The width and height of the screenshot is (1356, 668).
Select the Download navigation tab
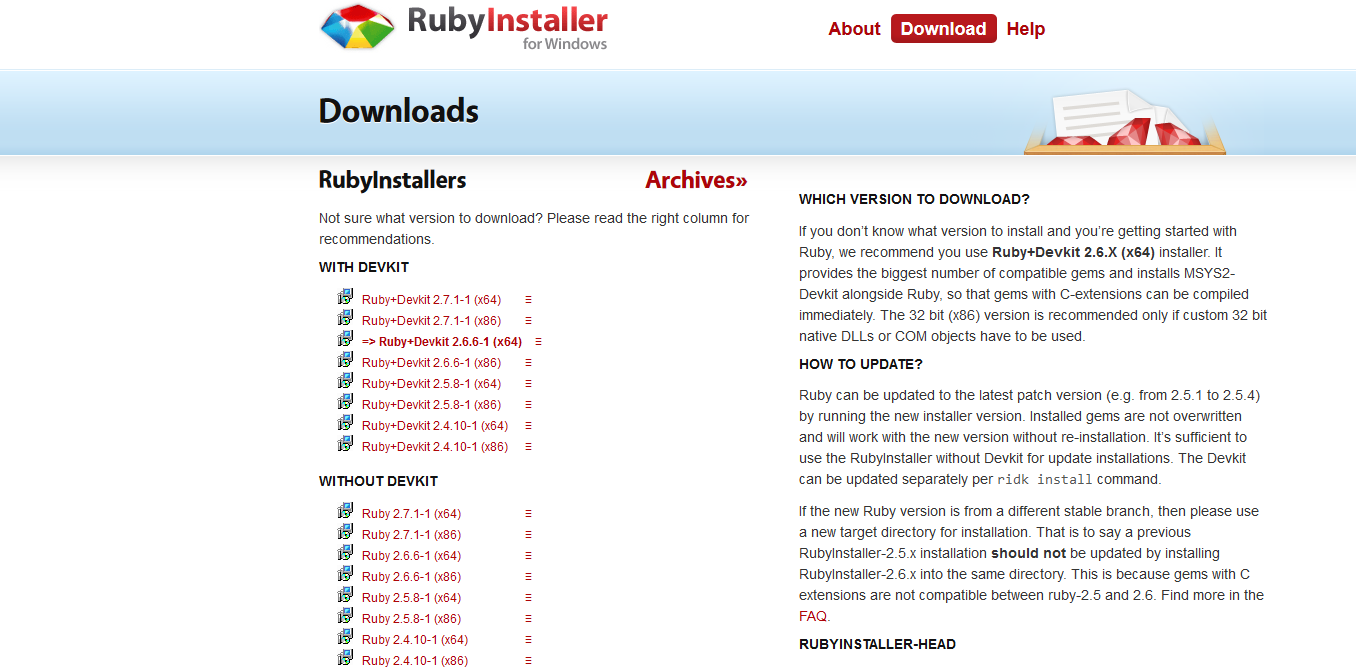[943, 29]
